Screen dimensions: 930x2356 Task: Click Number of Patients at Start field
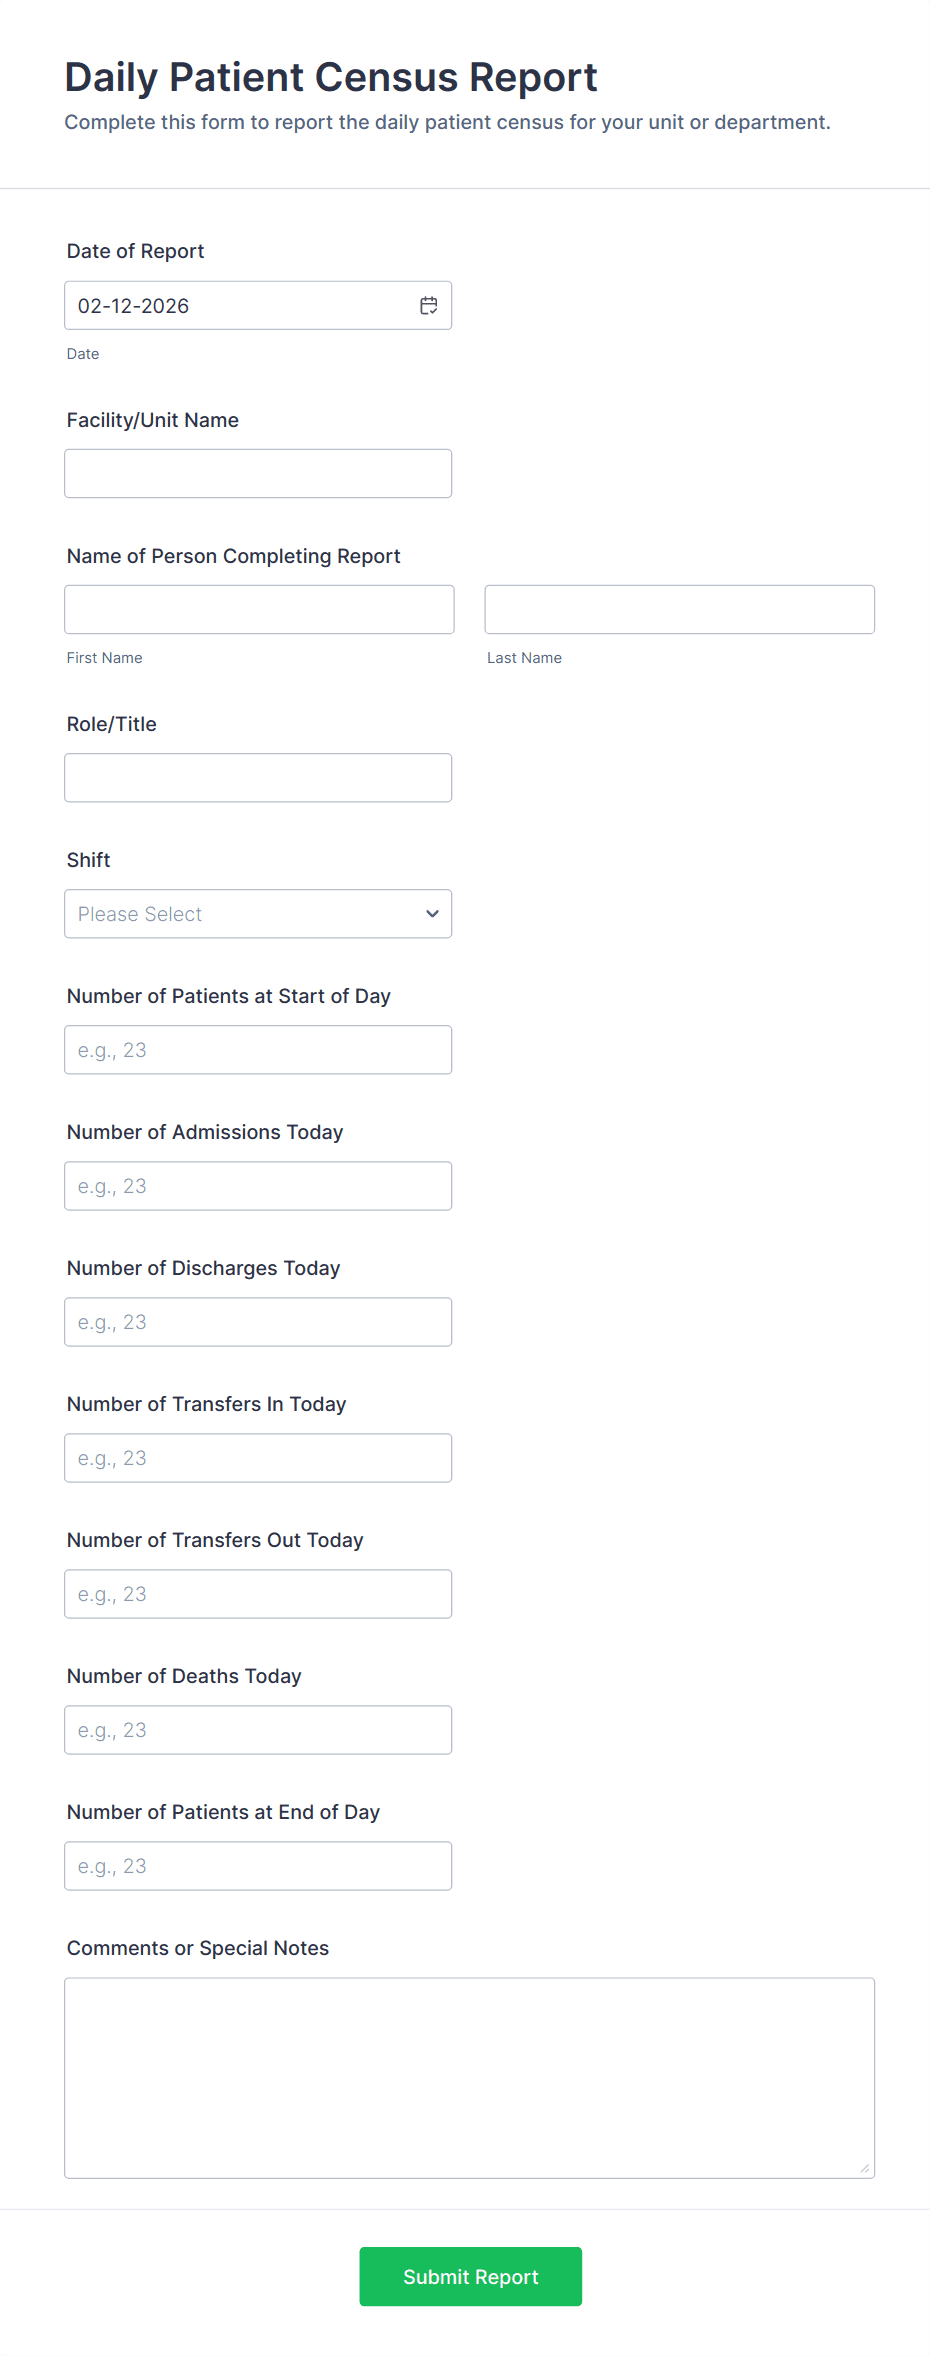click(258, 1050)
